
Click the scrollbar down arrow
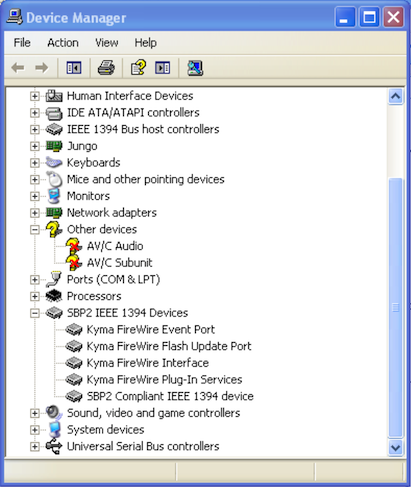(x=396, y=447)
